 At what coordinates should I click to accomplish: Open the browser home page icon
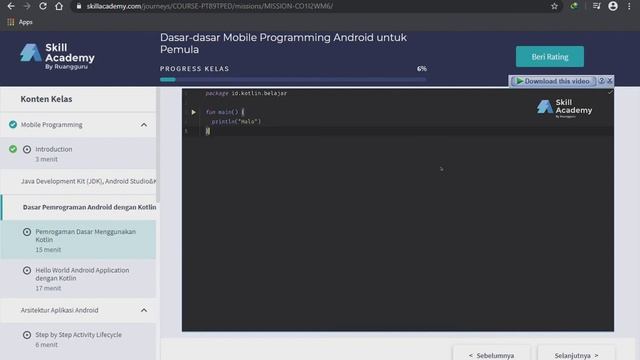click(x=59, y=6)
